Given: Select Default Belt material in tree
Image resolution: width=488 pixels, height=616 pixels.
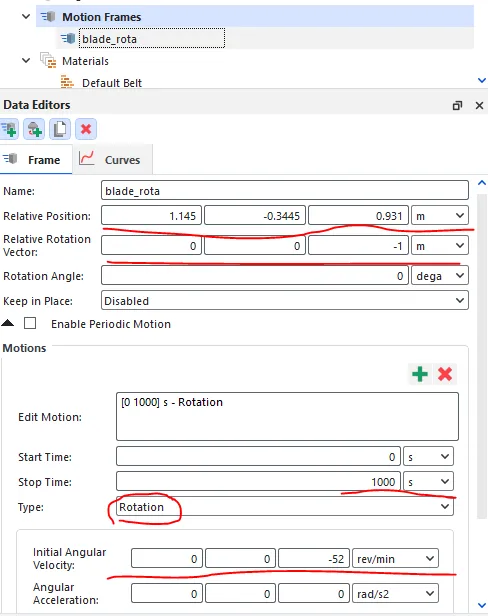Looking at the screenshot, I should tap(112, 83).
